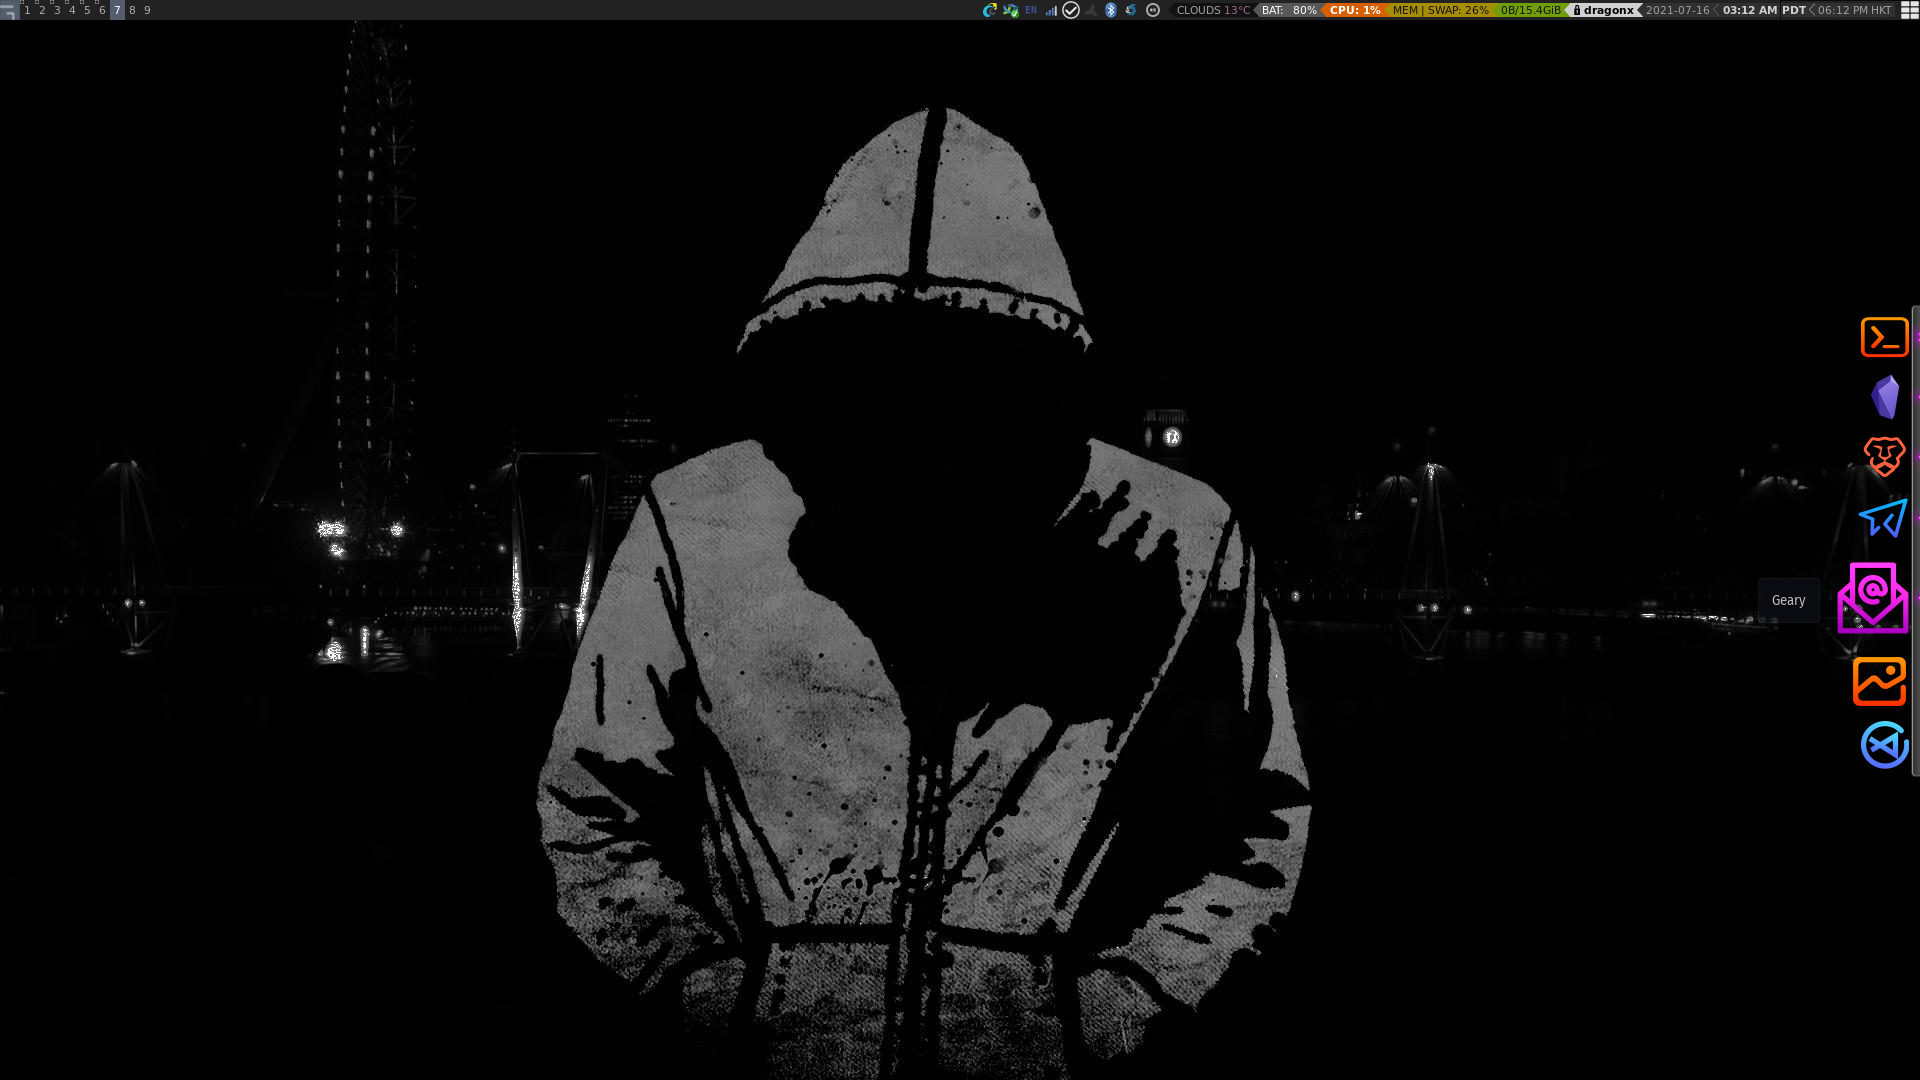The image size is (1920, 1080).
Task: Launch Visual Studio Code dock icon
Action: (x=1884, y=745)
